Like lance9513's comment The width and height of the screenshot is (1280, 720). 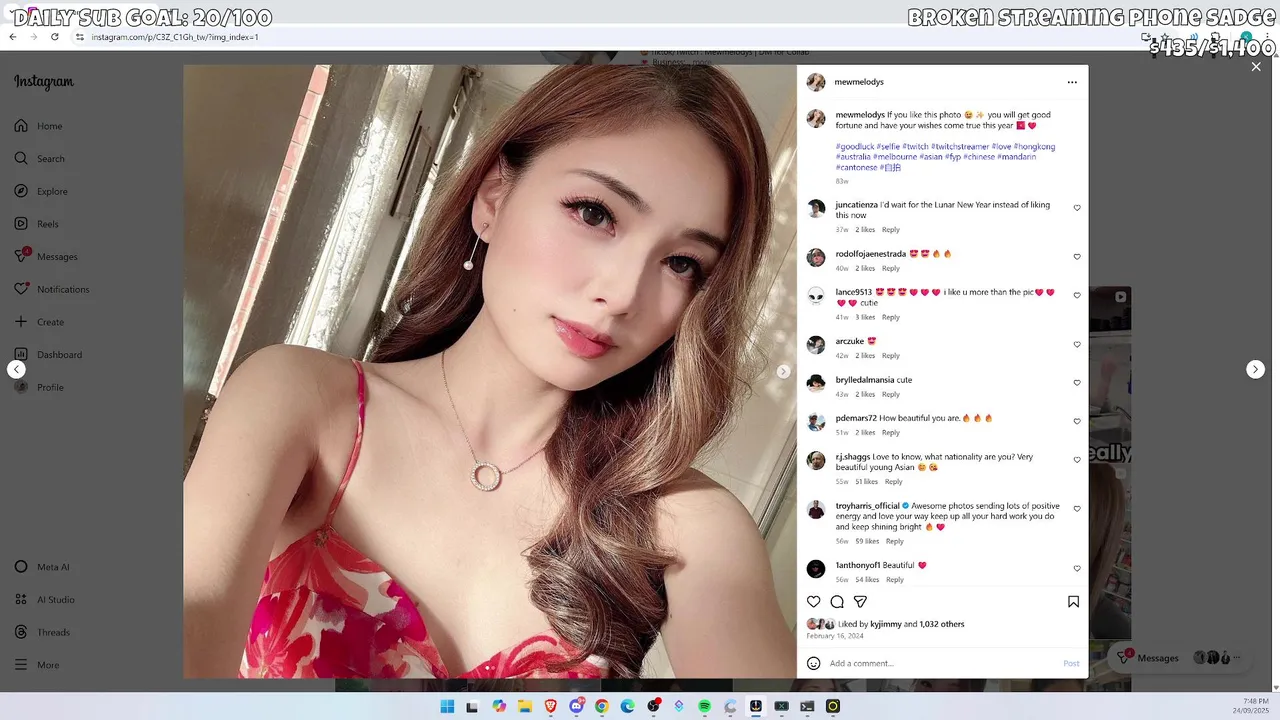pos(1077,296)
